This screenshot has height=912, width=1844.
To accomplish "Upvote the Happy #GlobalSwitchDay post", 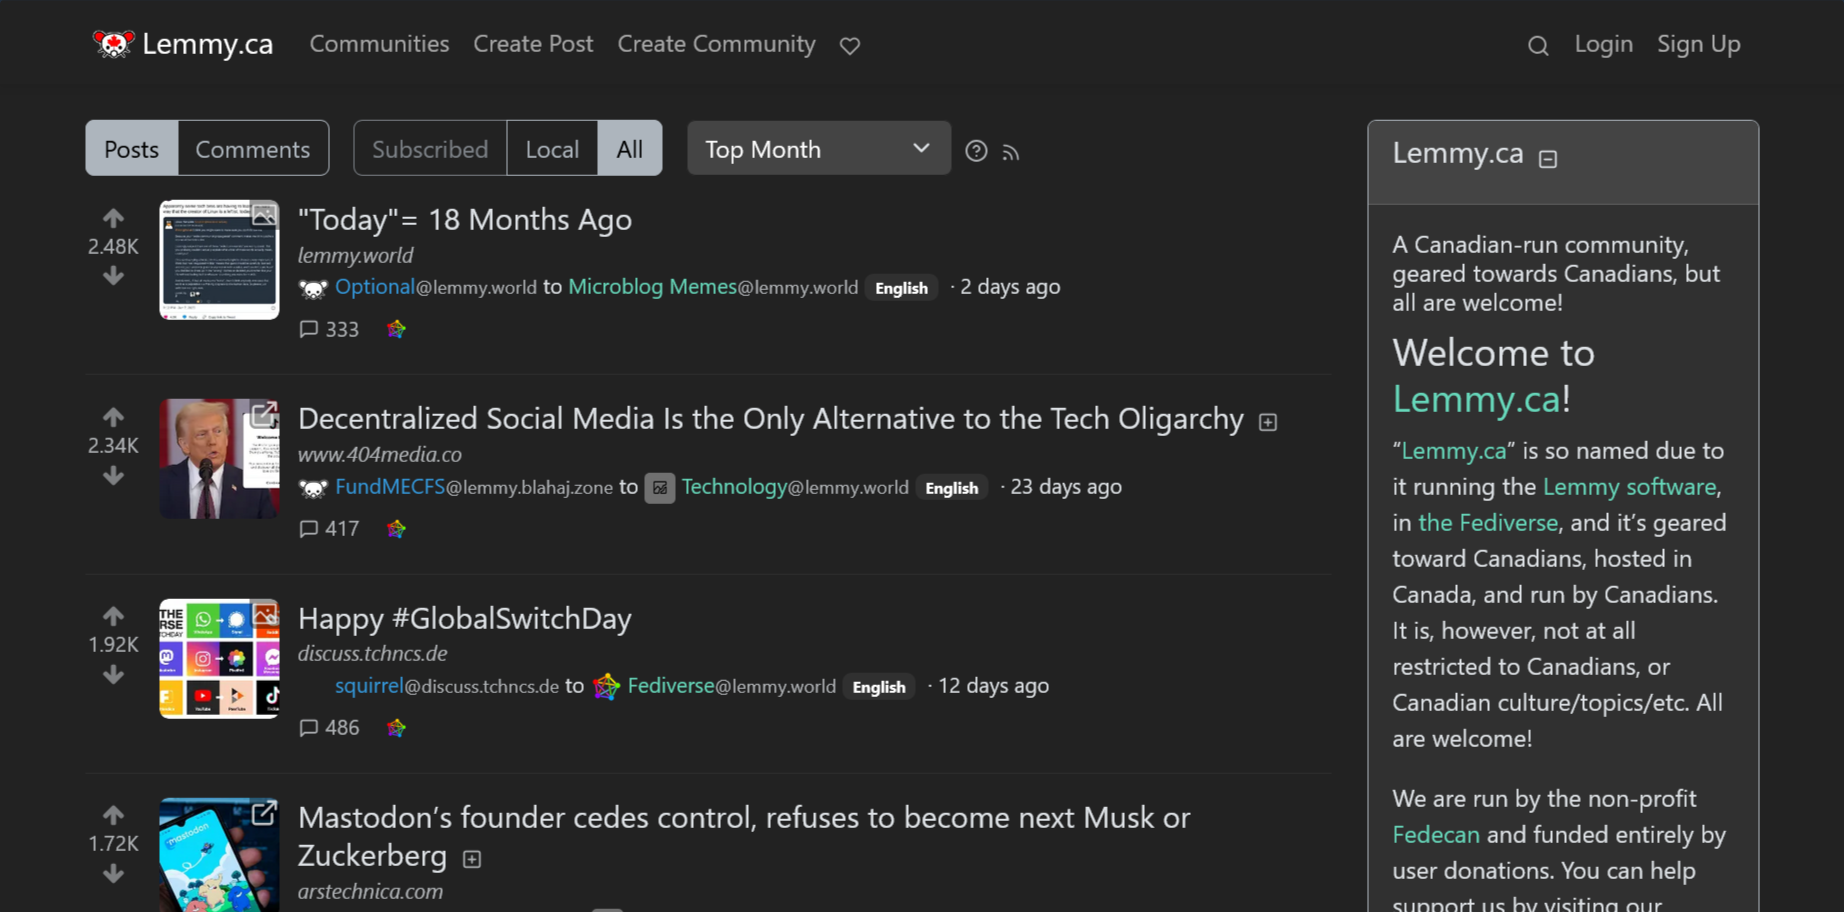I will [x=113, y=616].
